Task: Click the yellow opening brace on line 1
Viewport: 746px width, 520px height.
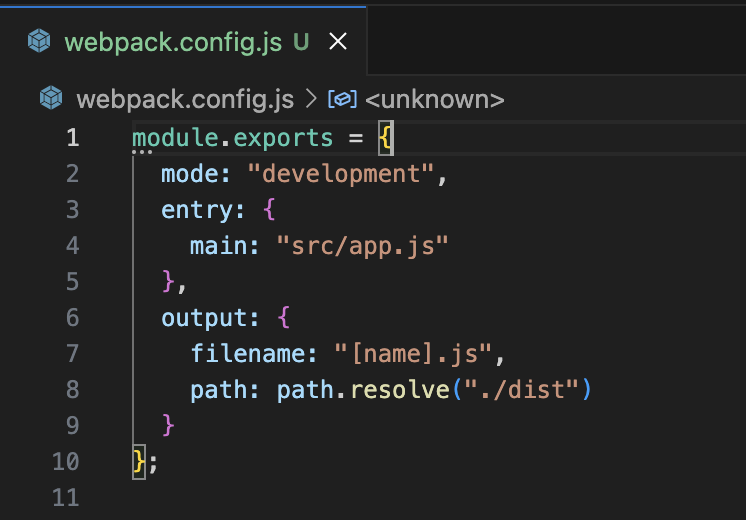Action: pyautogui.click(x=385, y=138)
